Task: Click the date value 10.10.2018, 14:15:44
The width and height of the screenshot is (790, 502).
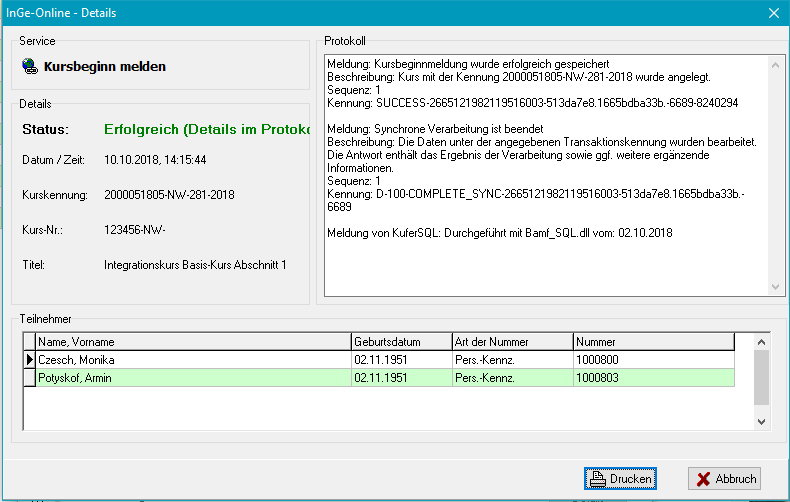Action: [155, 160]
